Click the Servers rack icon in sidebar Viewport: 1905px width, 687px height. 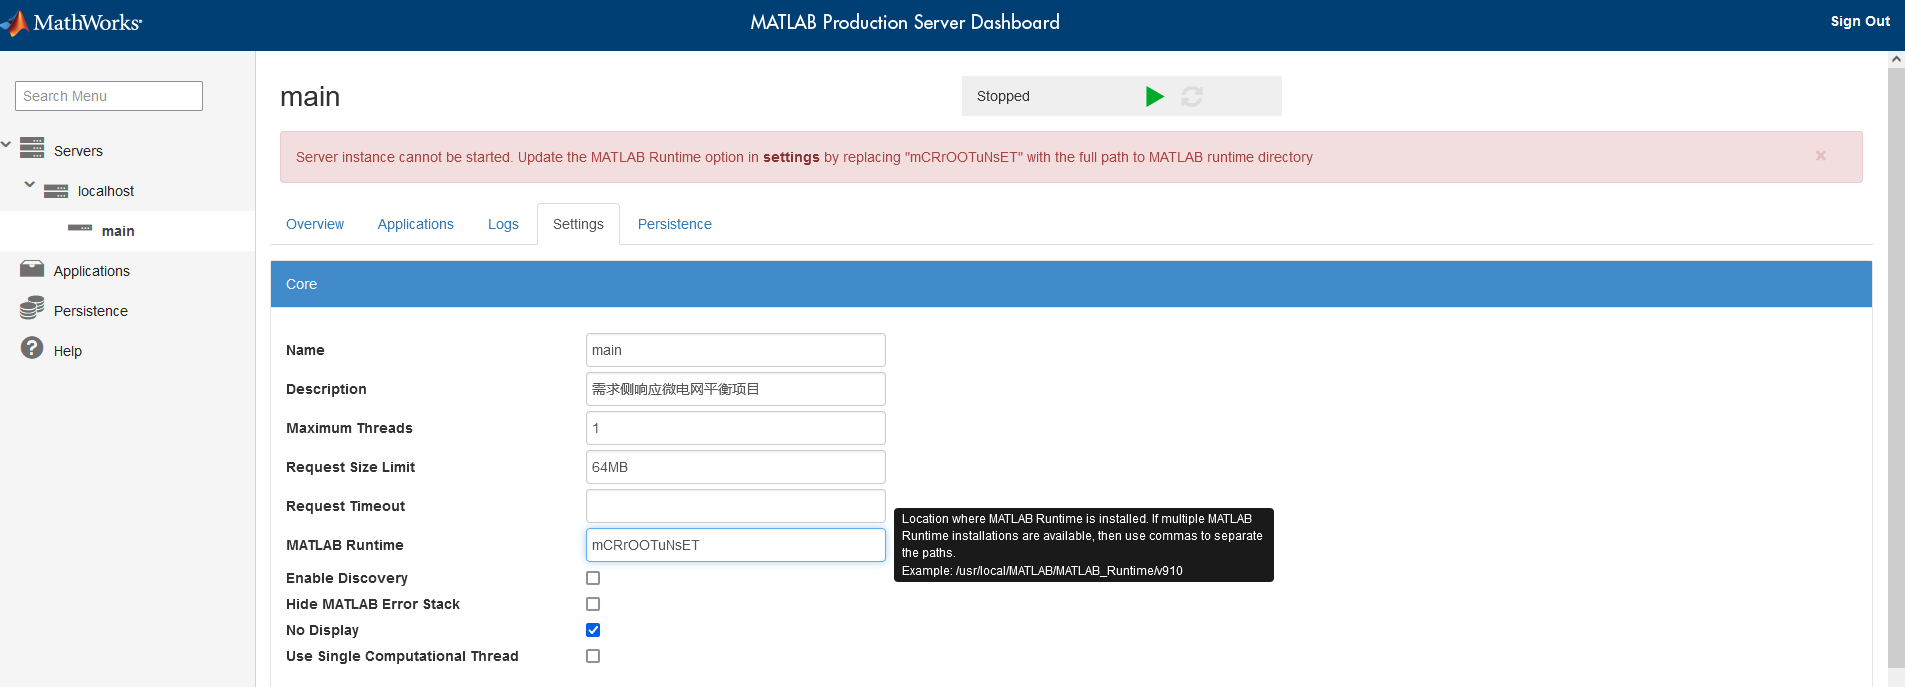point(32,148)
